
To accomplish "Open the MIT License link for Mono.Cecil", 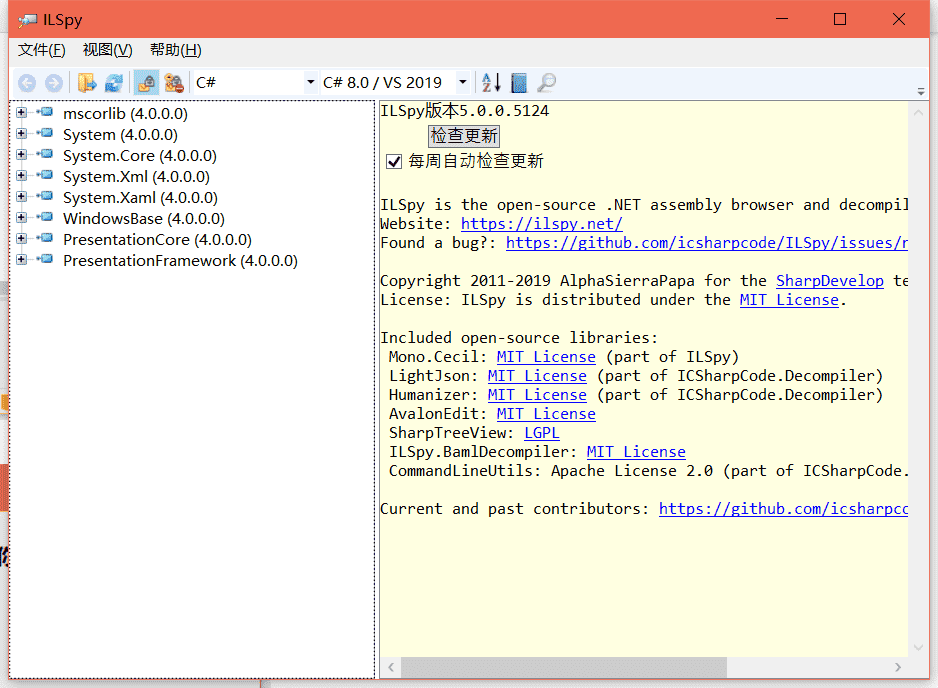I will (546, 357).
